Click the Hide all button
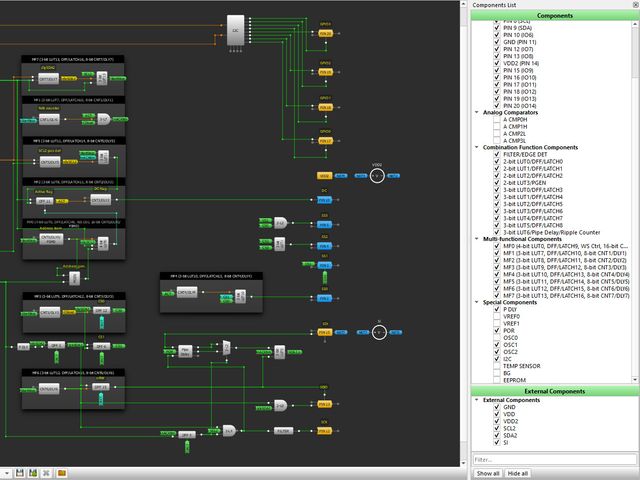This screenshot has height=480, width=640. pyautogui.click(x=518, y=473)
